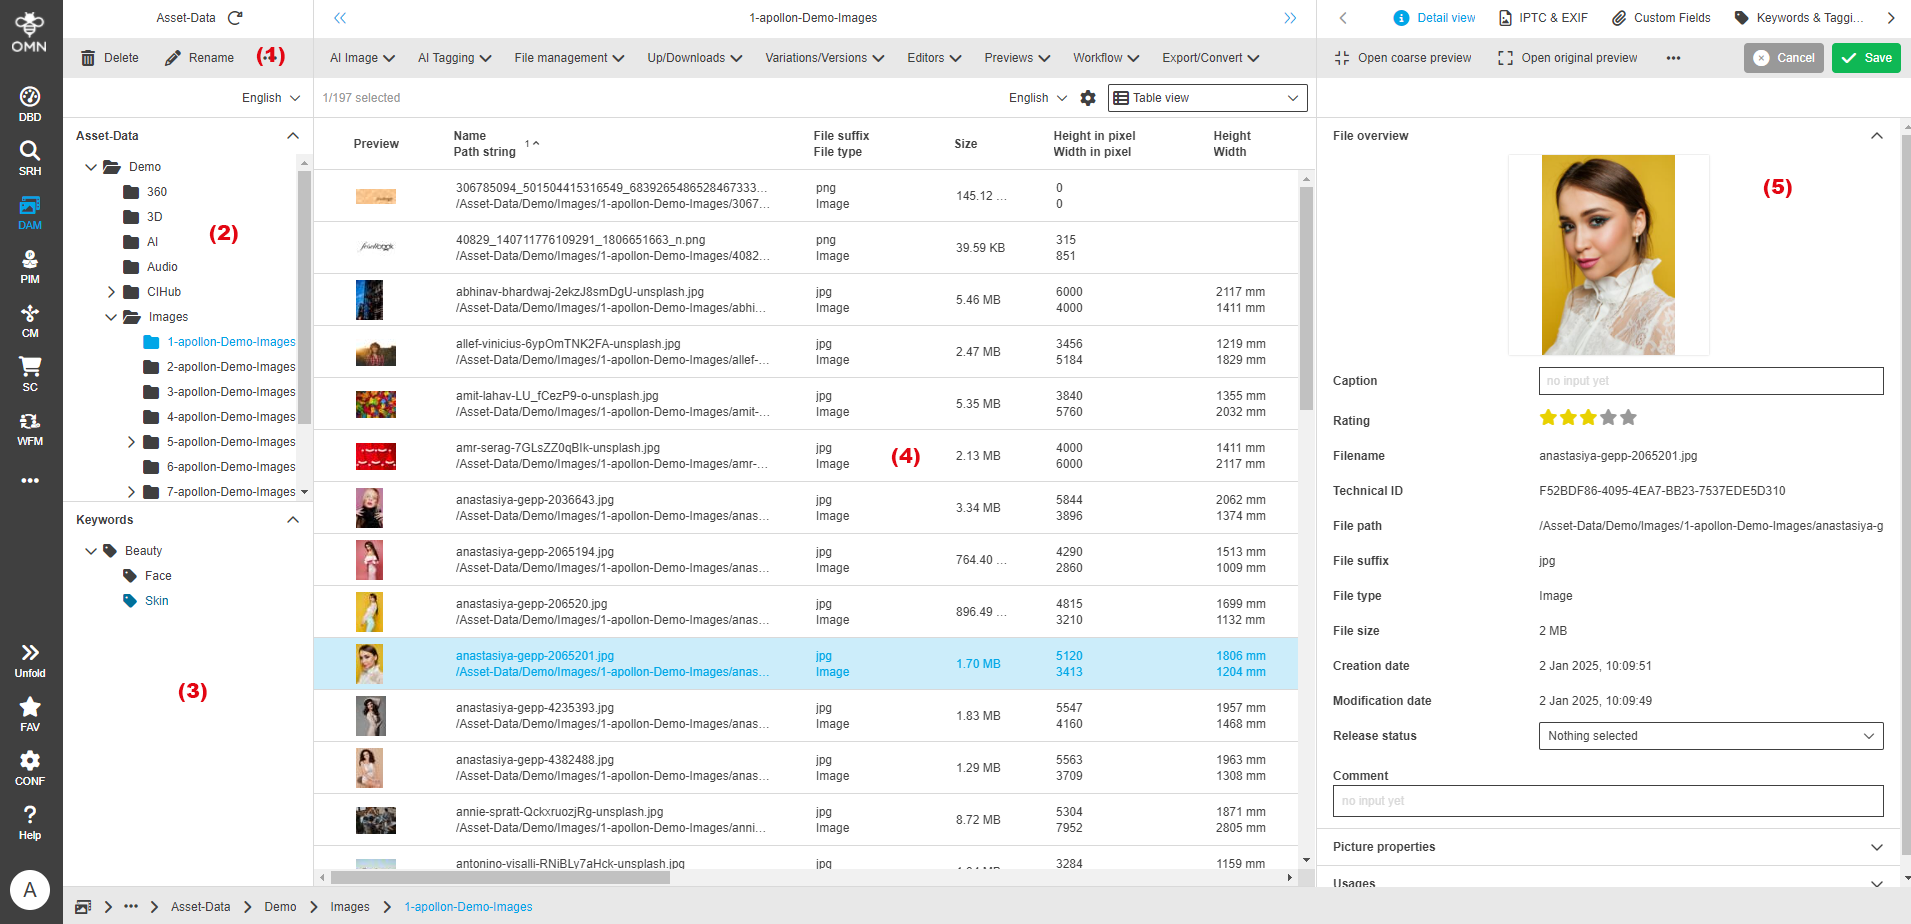Click Unfold to expand the sidebar

[29, 653]
